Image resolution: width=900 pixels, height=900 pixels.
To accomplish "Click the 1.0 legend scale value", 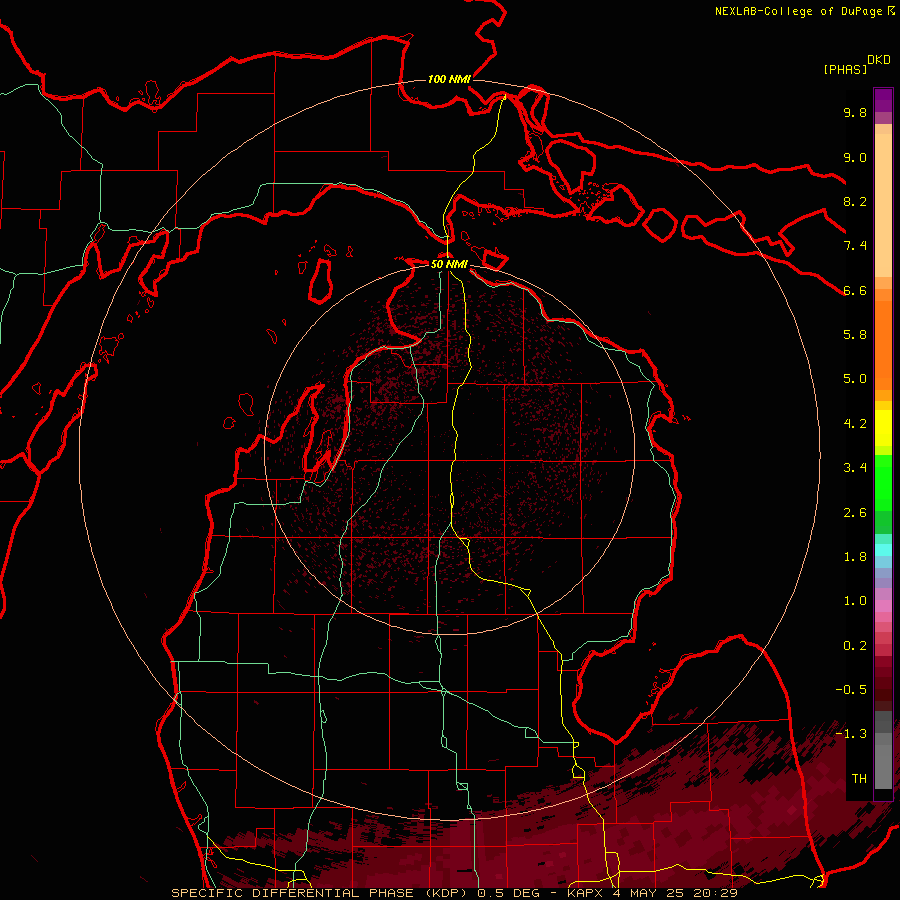I will pos(855,601).
